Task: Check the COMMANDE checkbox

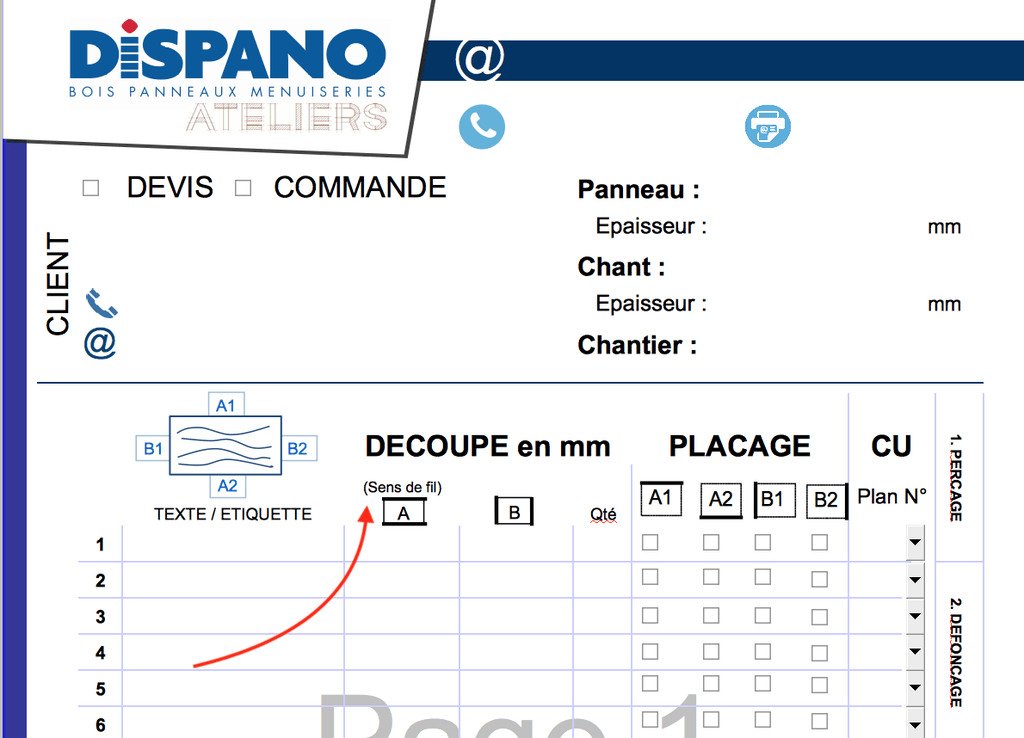Action: pos(244,188)
